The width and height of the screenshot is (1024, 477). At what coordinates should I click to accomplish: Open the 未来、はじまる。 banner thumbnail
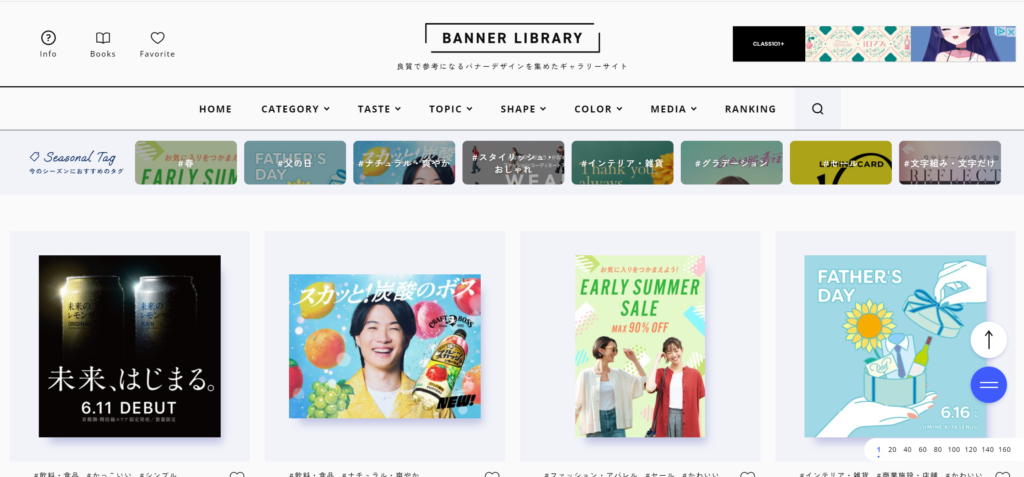point(130,346)
